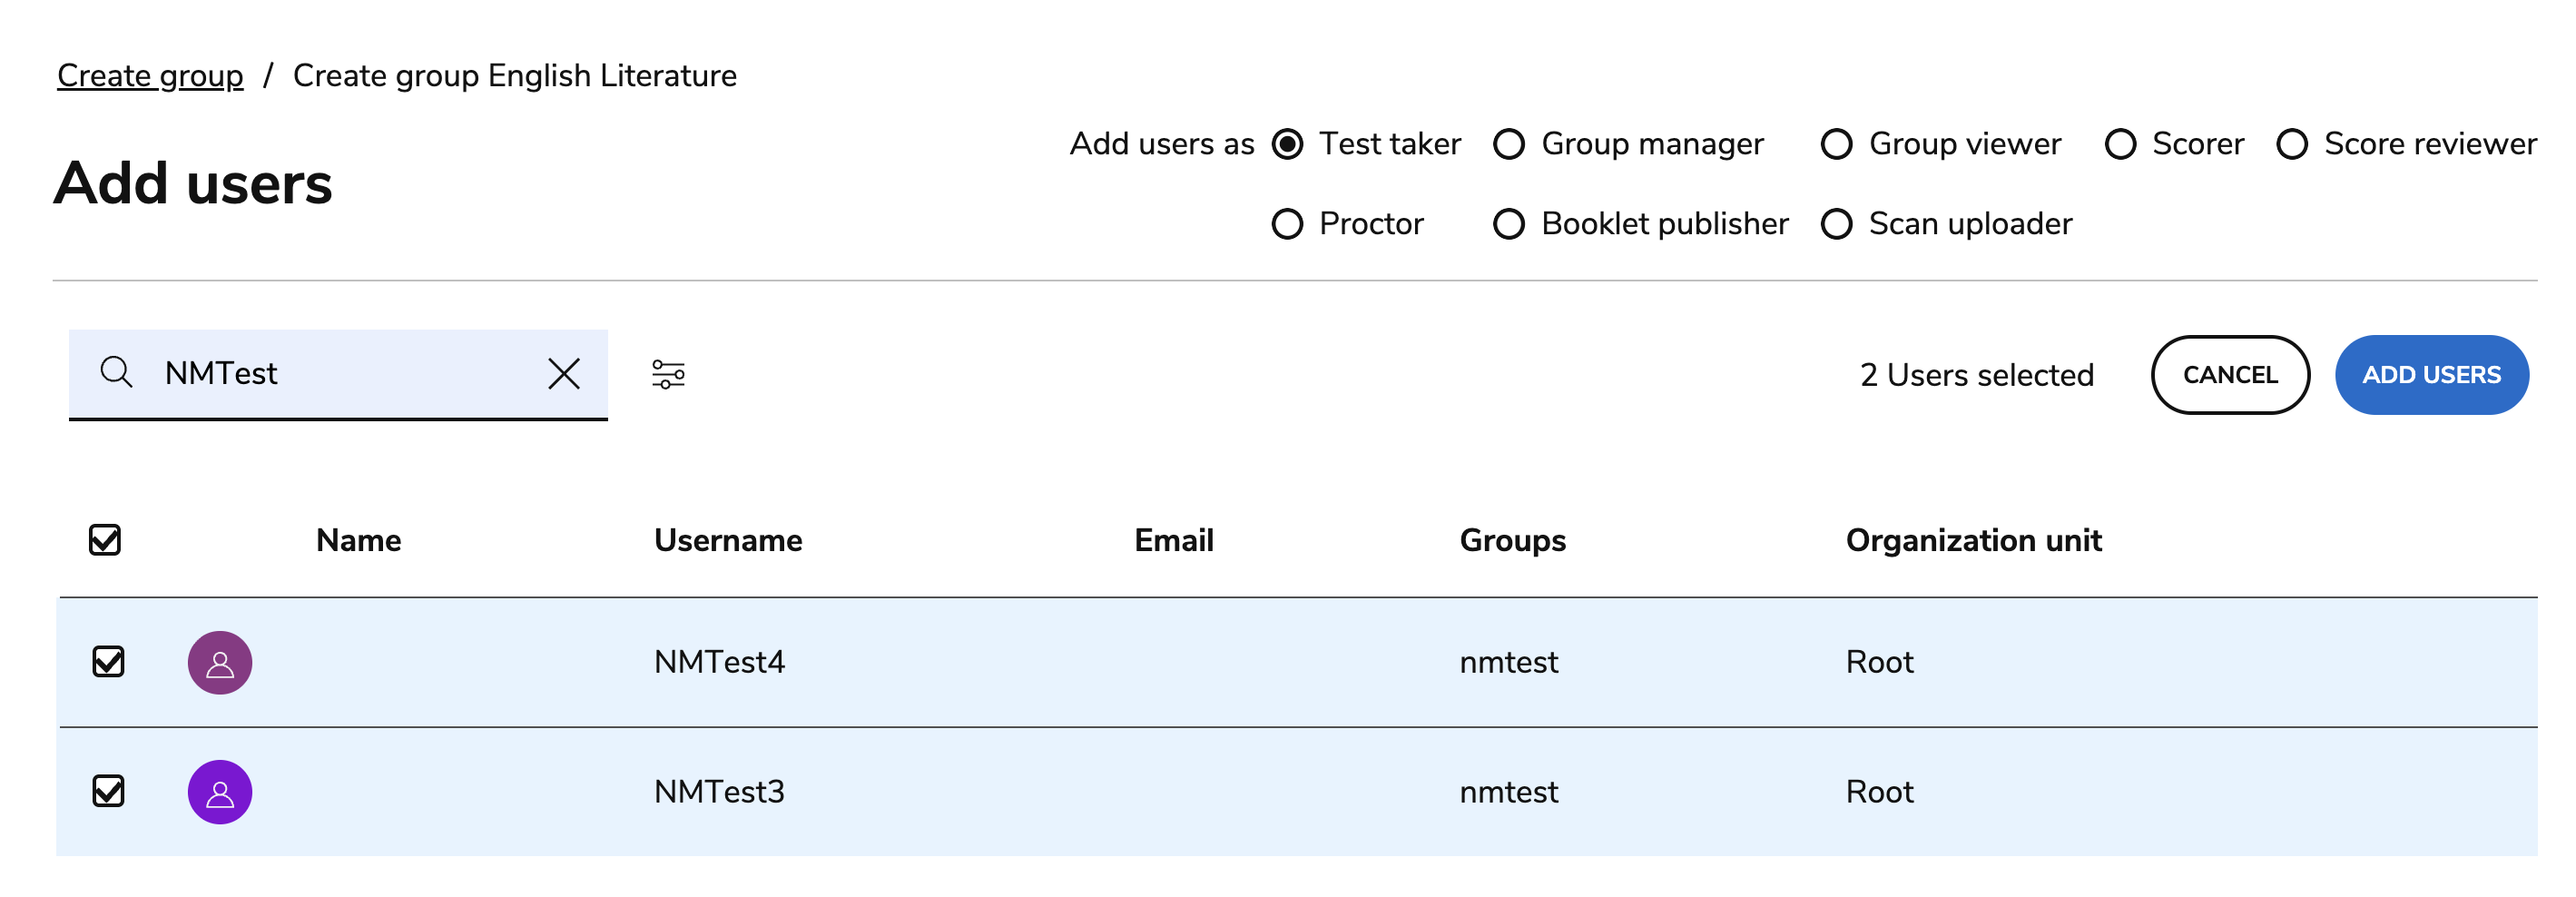This screenshot has height=897, width=2576.
Task: Click the NMTest4 username cell
Action: (x=719, y=662)
